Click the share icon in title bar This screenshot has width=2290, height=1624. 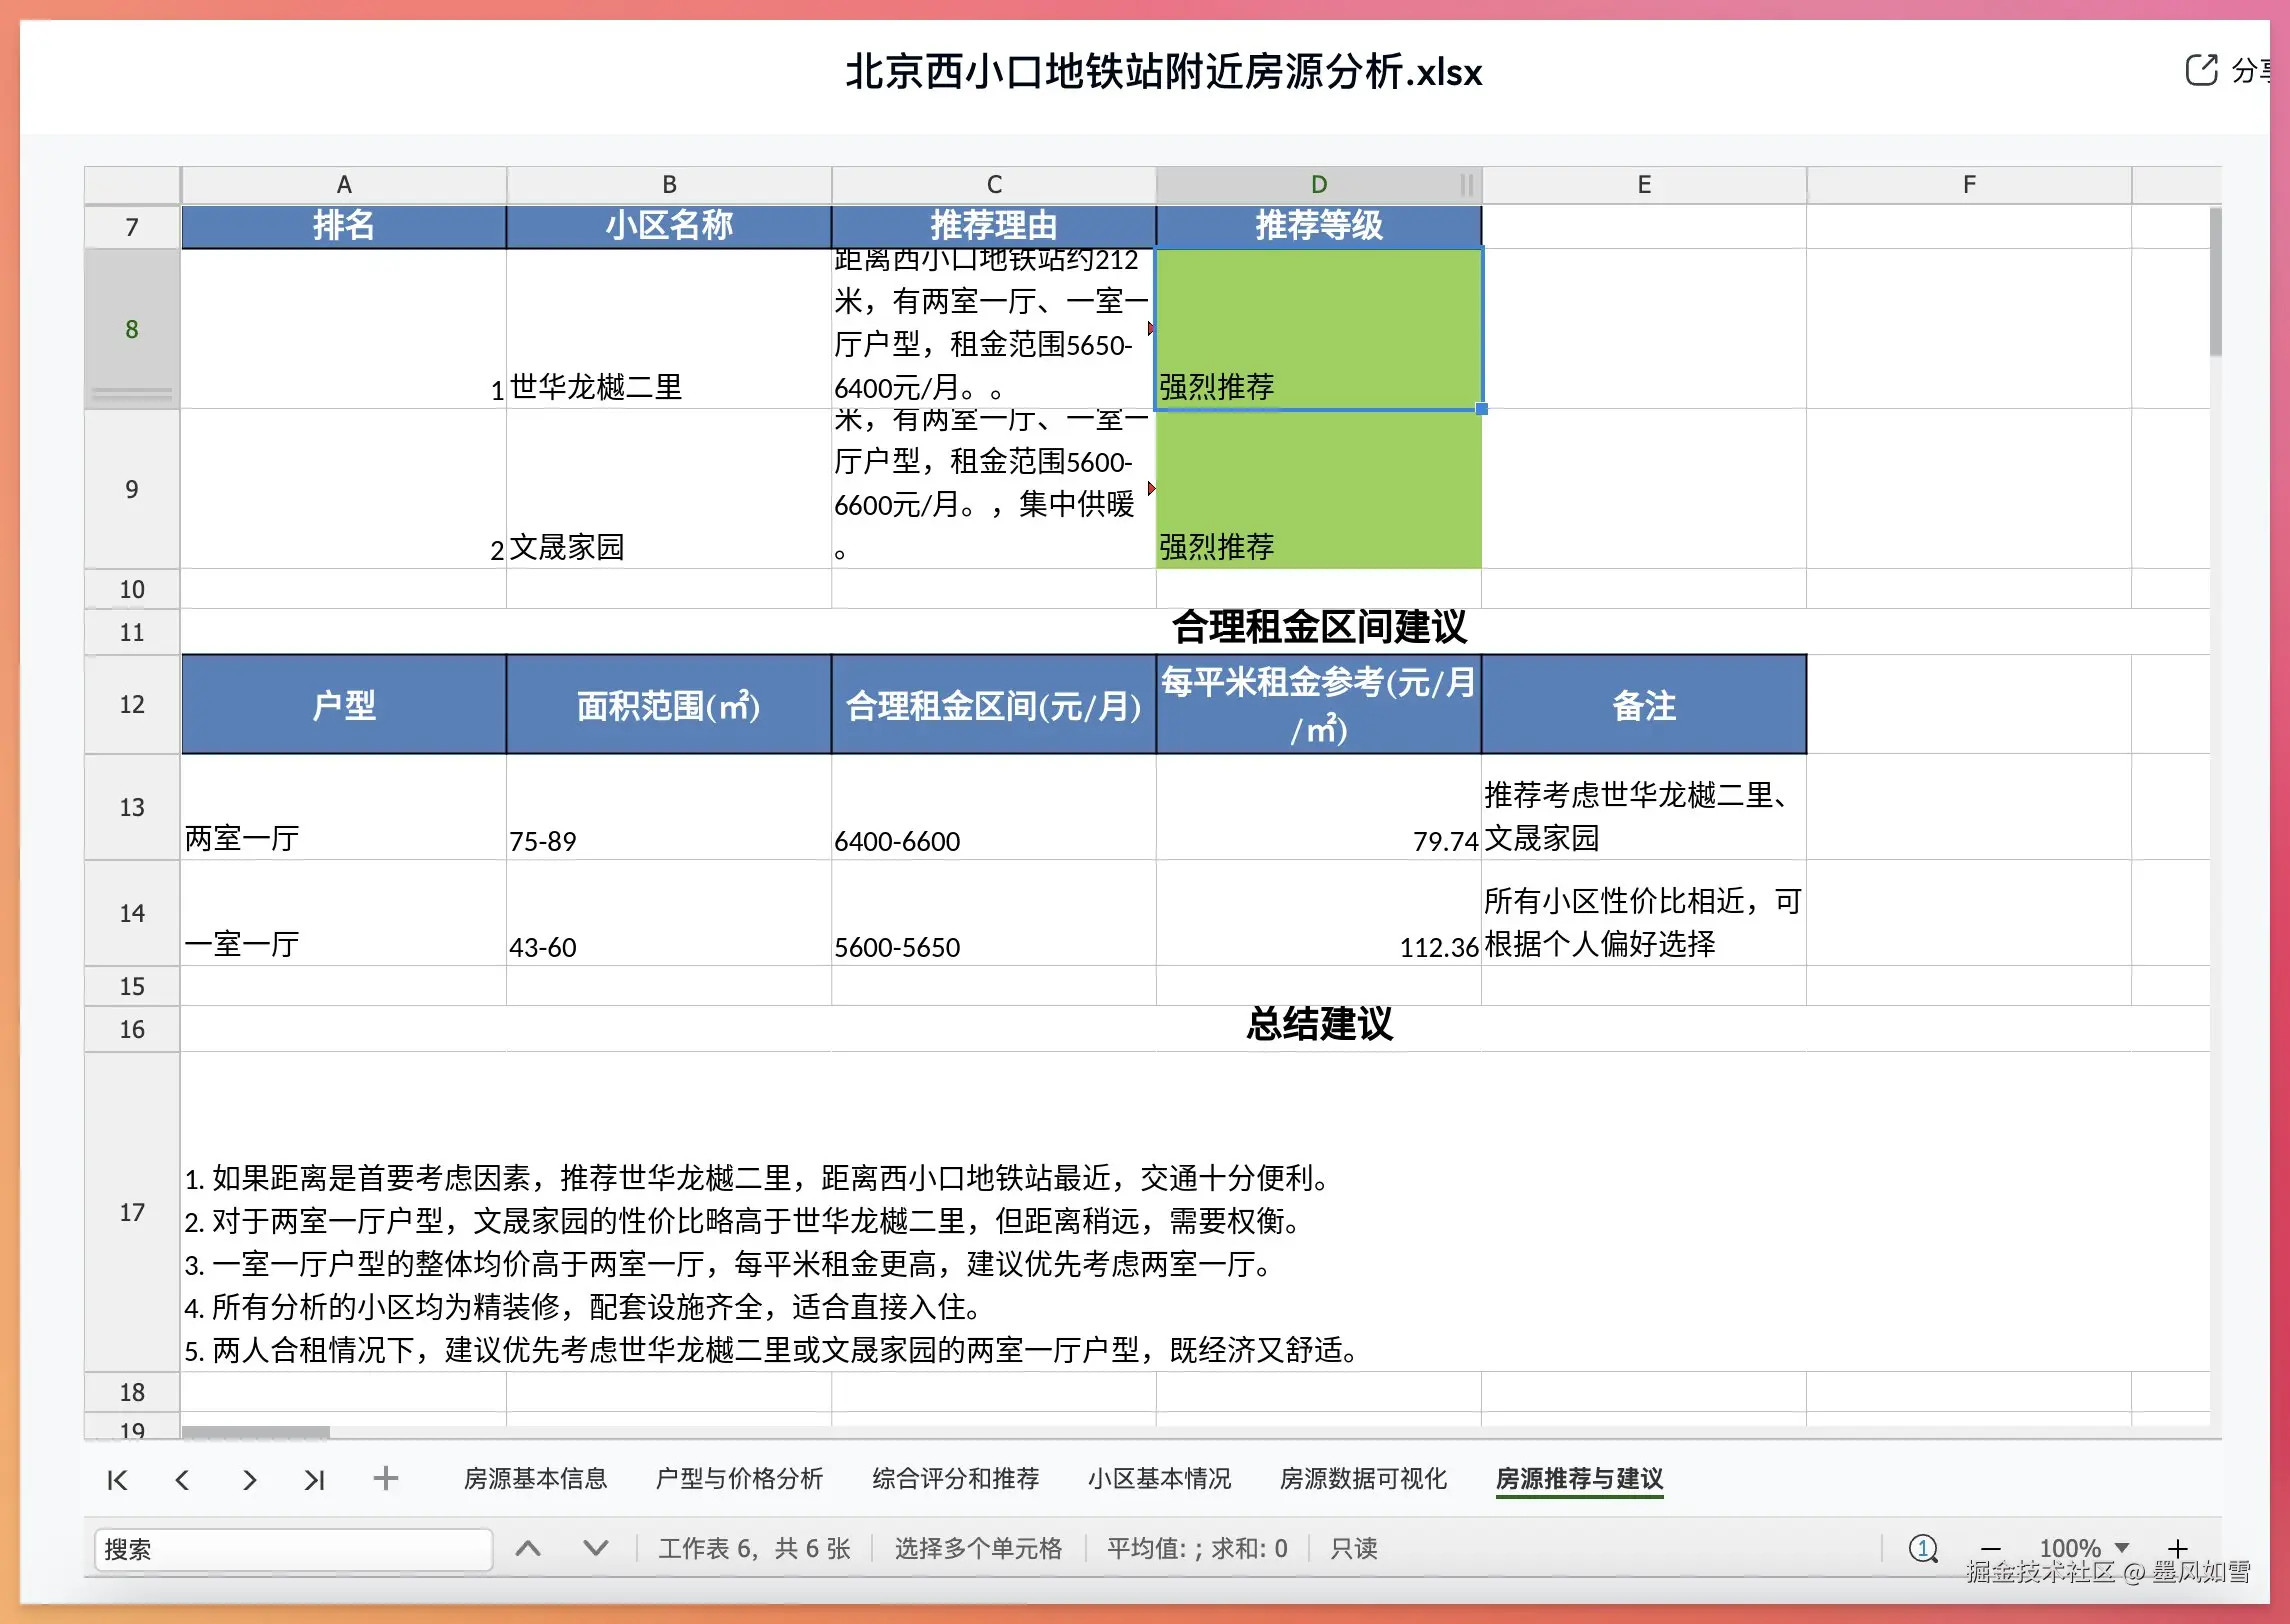(x=2201, y=70)
